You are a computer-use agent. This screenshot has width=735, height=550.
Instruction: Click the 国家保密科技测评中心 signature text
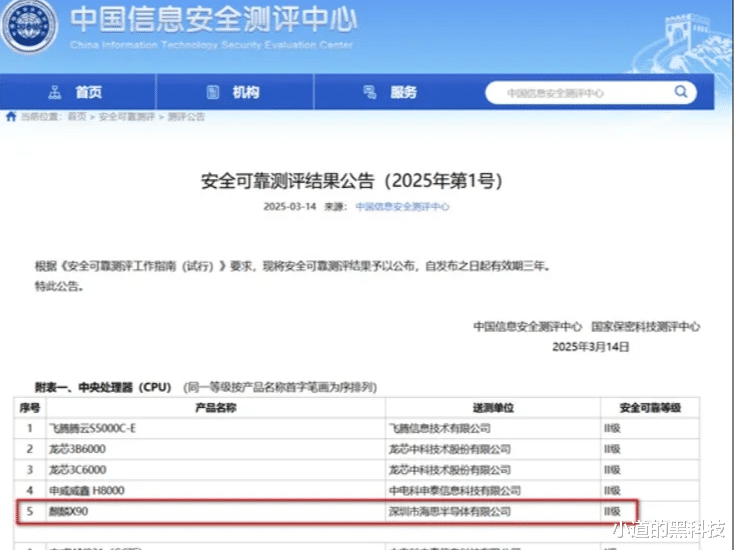pos(645,327)
